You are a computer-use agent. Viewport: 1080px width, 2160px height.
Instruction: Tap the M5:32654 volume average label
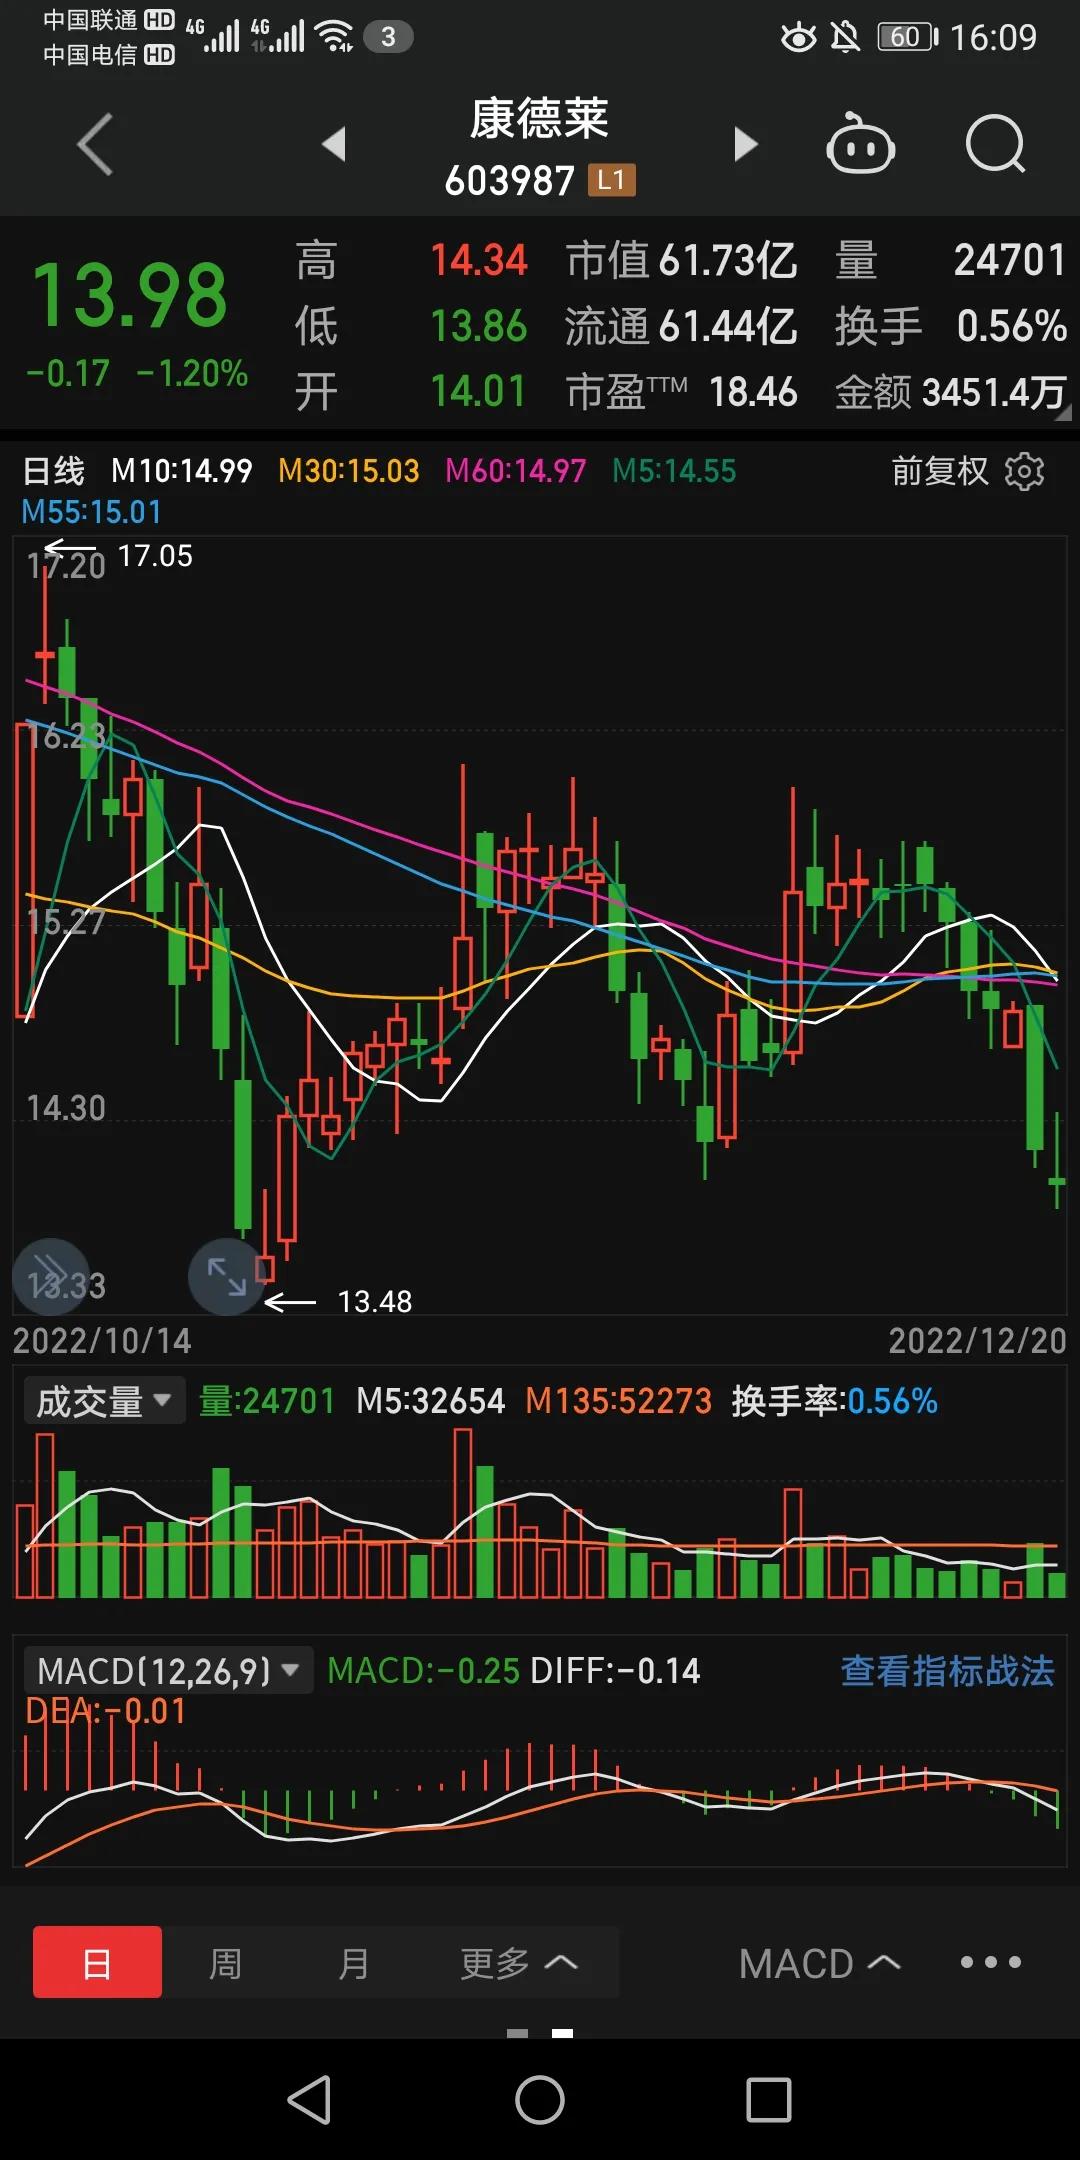click(x=430, y=1401)
